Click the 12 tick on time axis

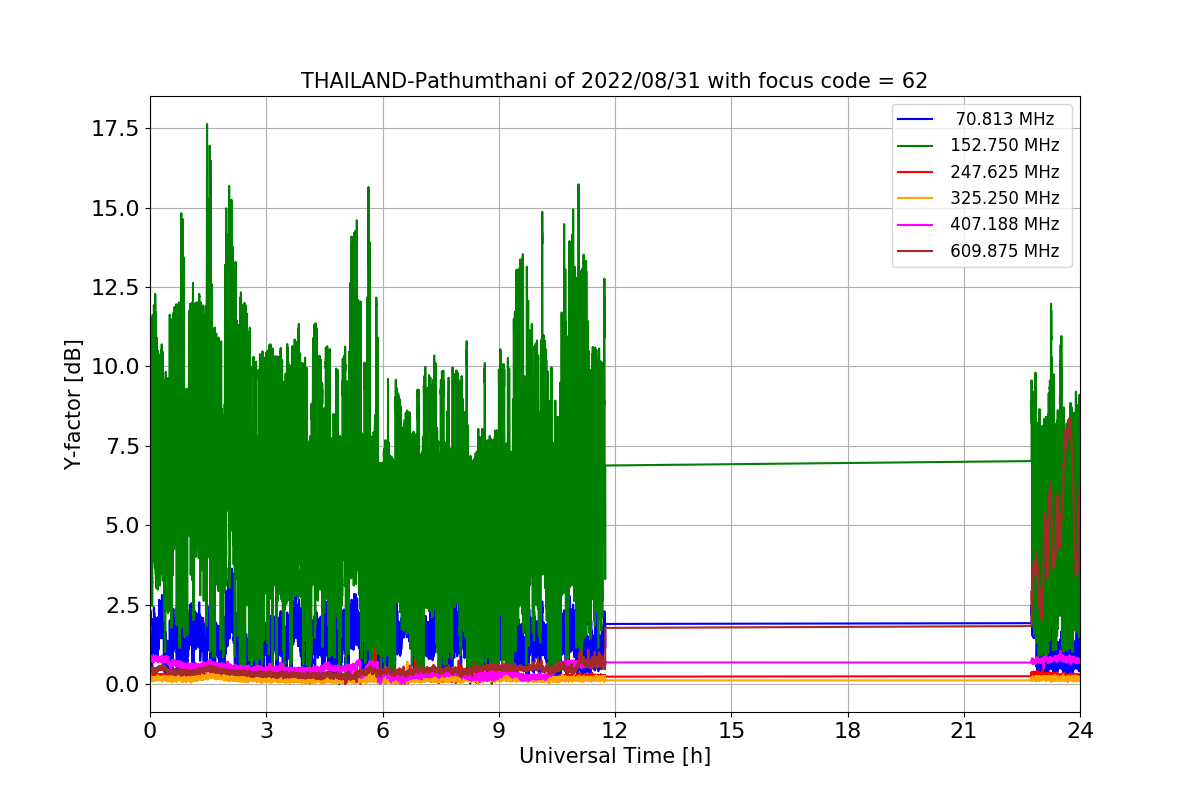tap(615, 730)
